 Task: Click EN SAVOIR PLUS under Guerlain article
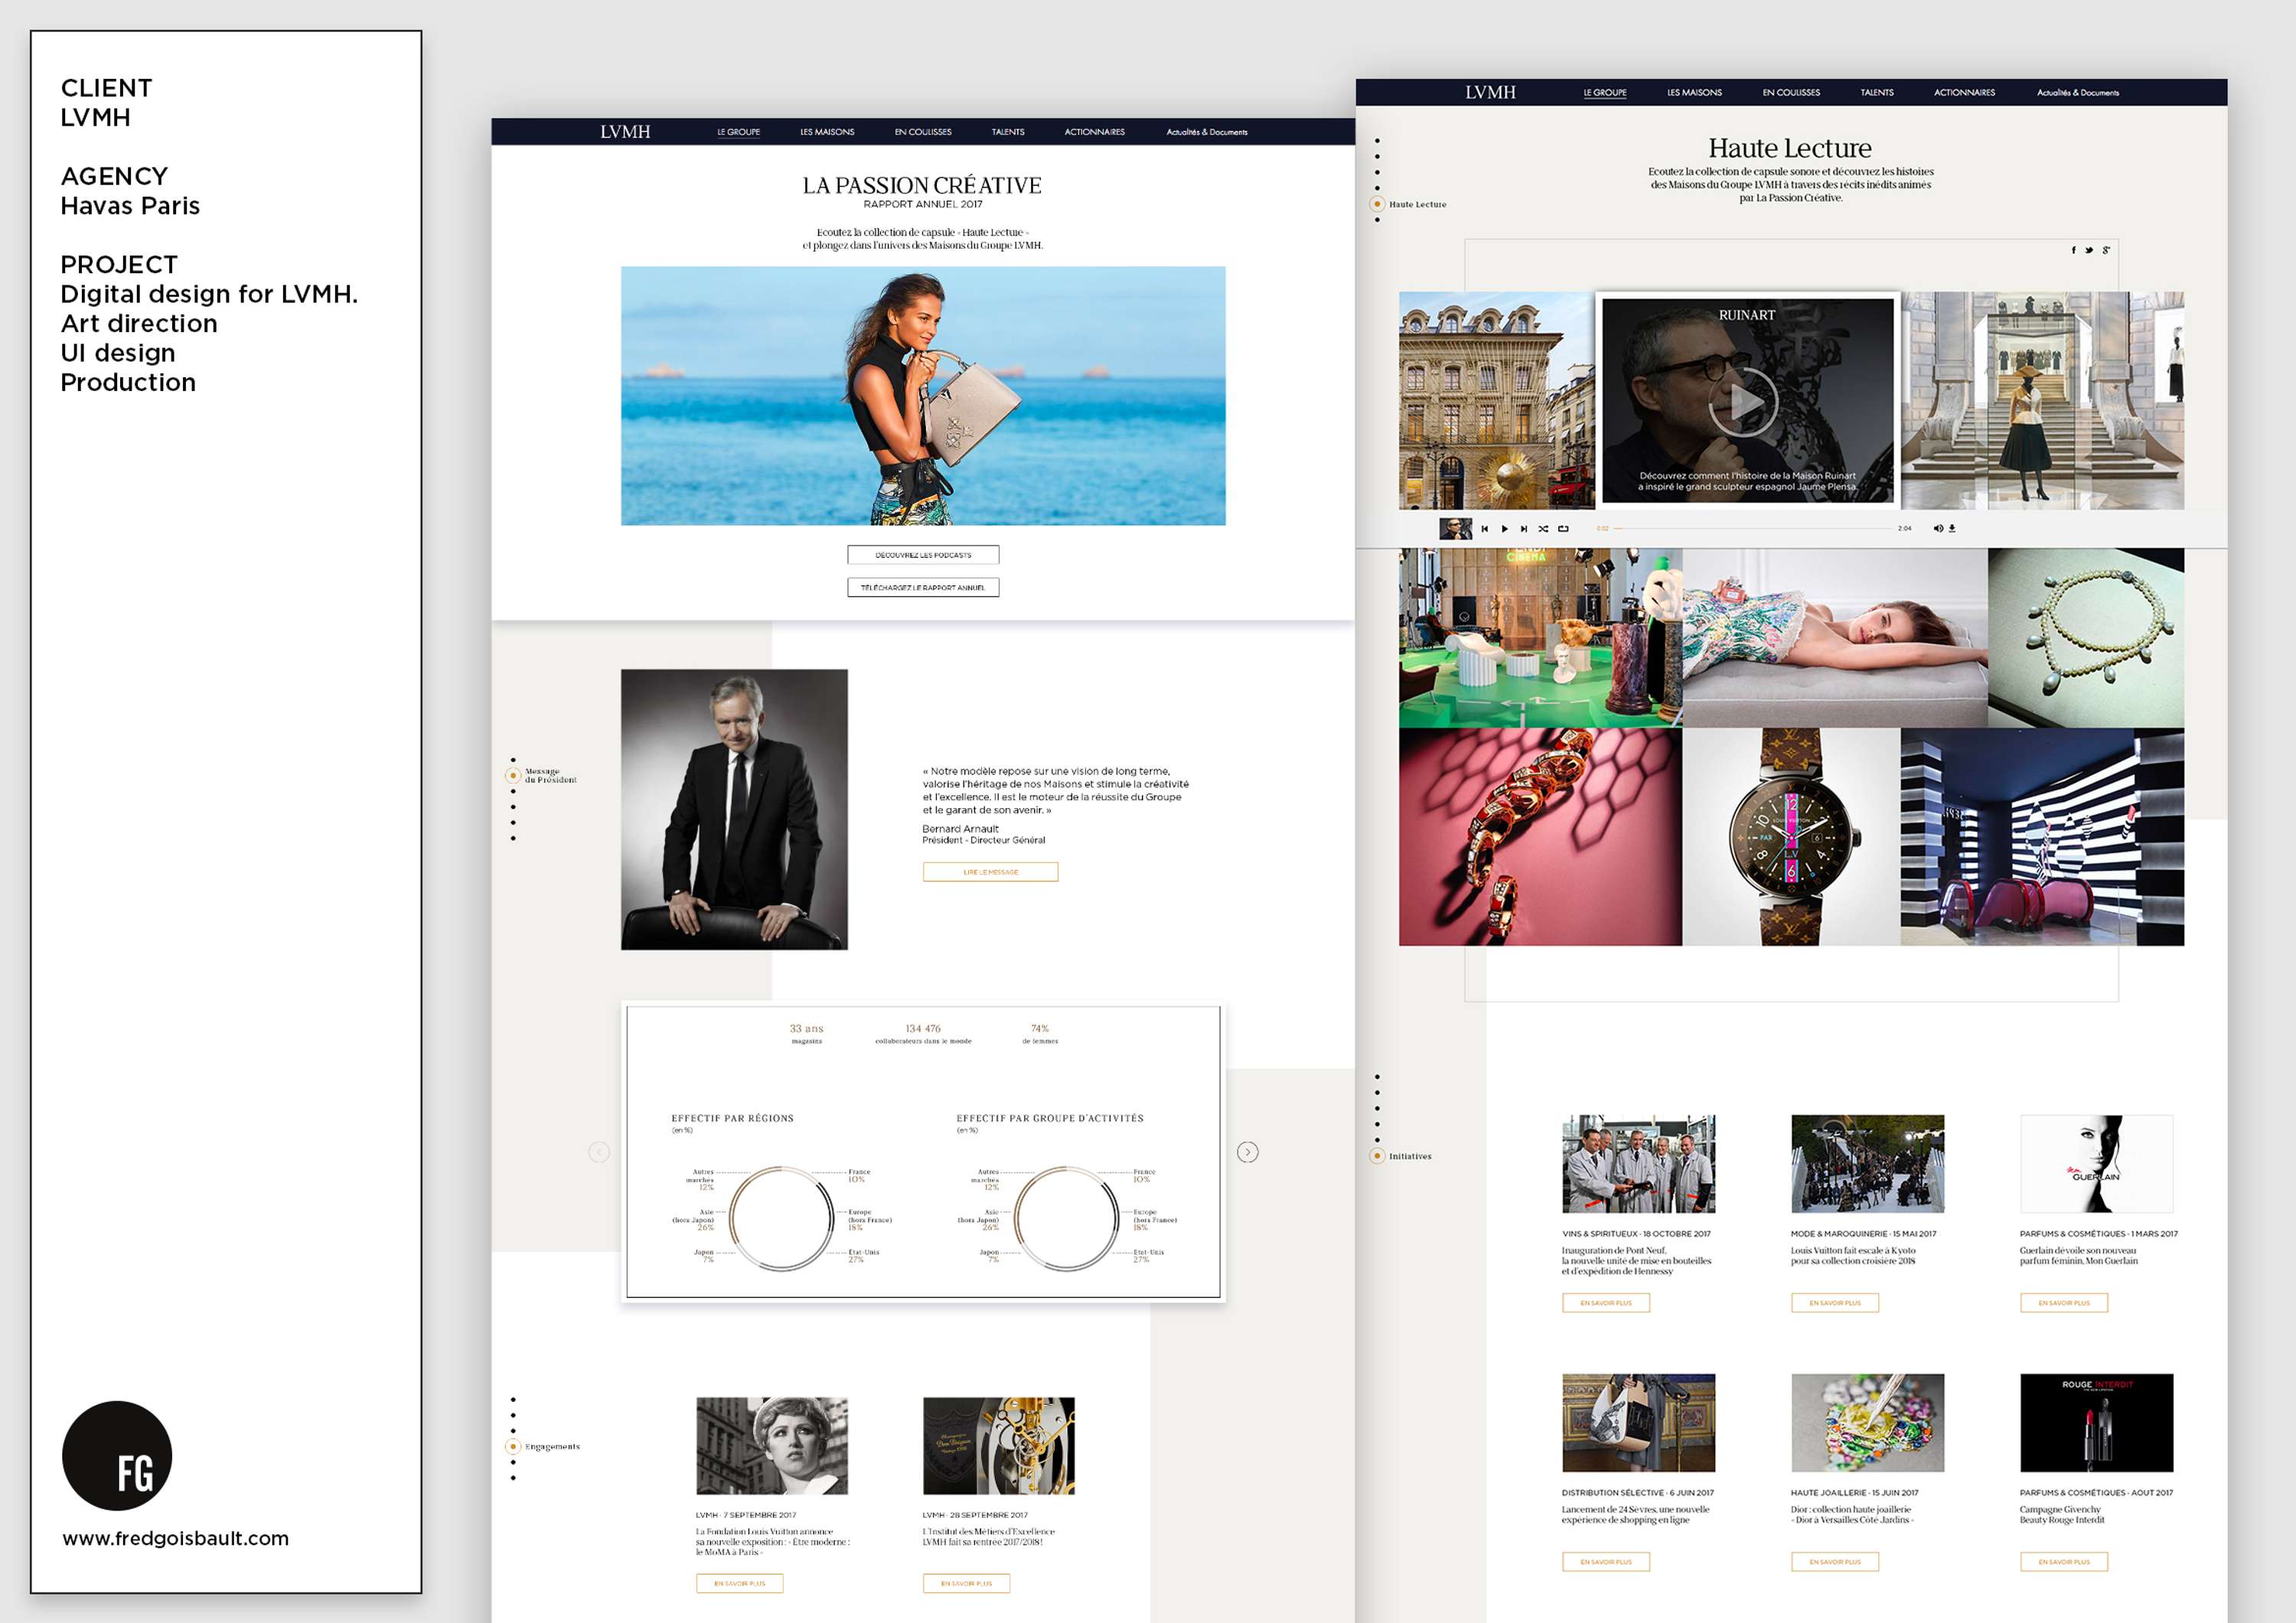pyautogui.click(x=2064, y=1303)
